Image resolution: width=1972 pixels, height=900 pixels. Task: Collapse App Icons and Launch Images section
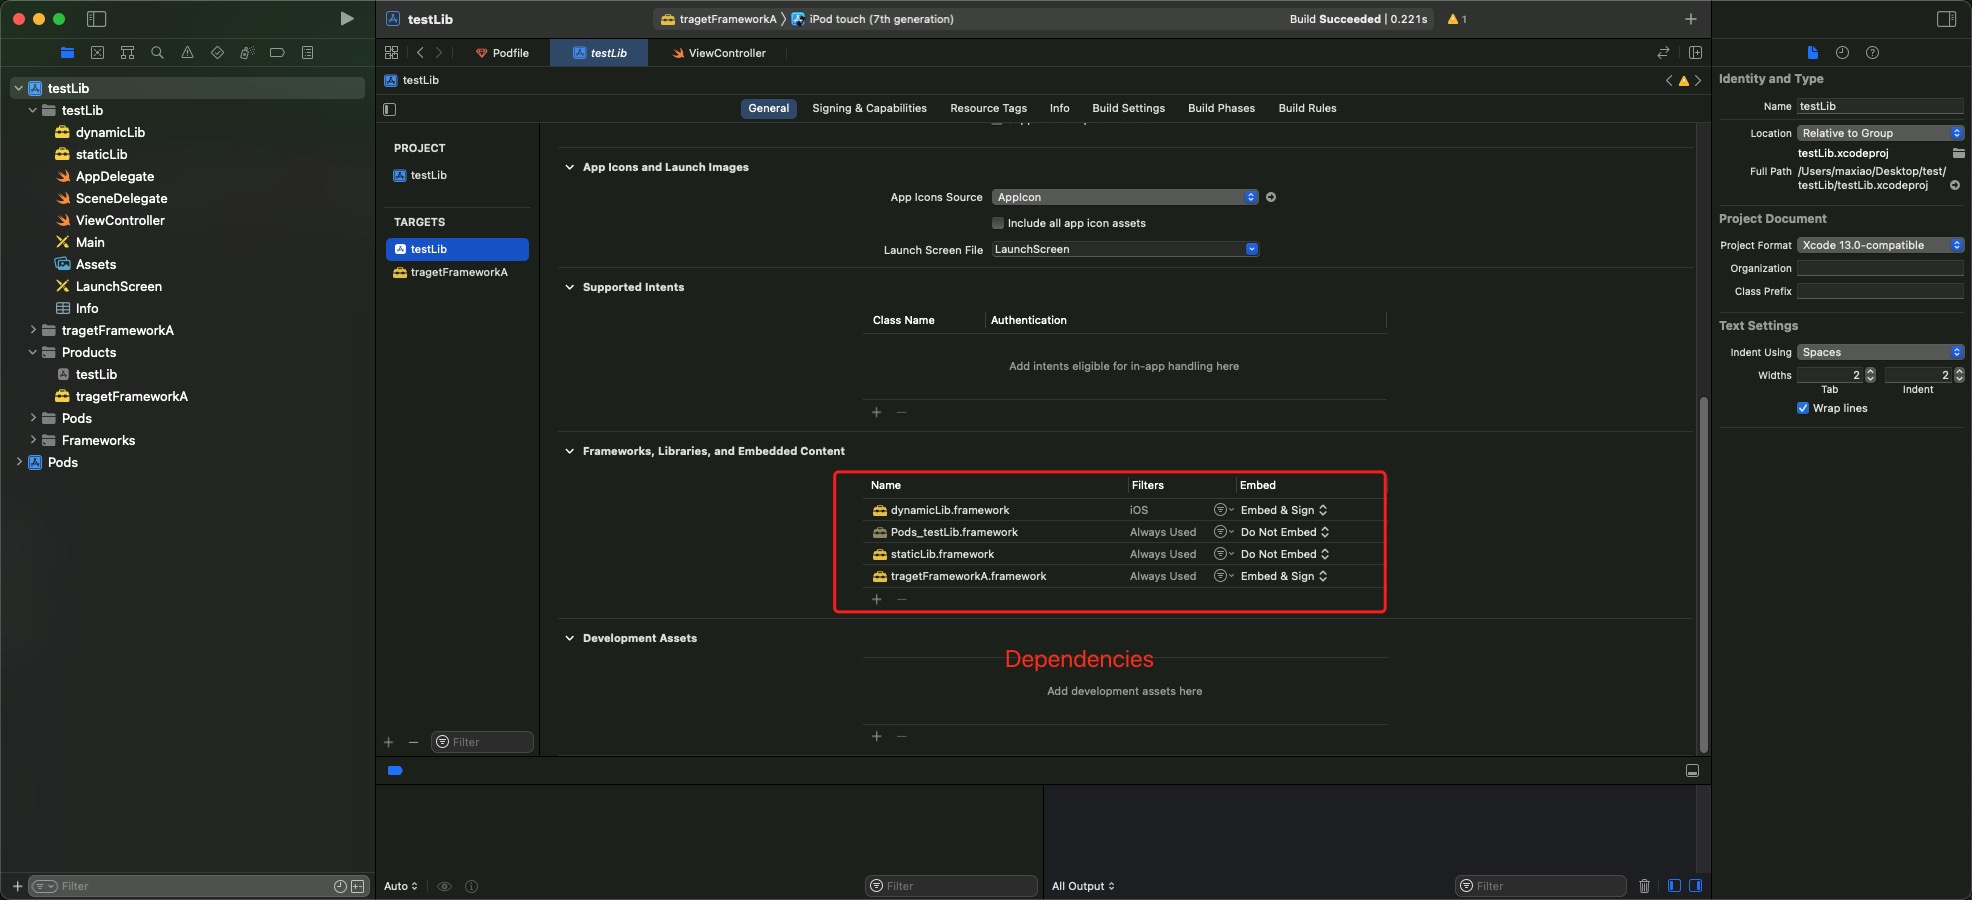click(x=569, y=167)
